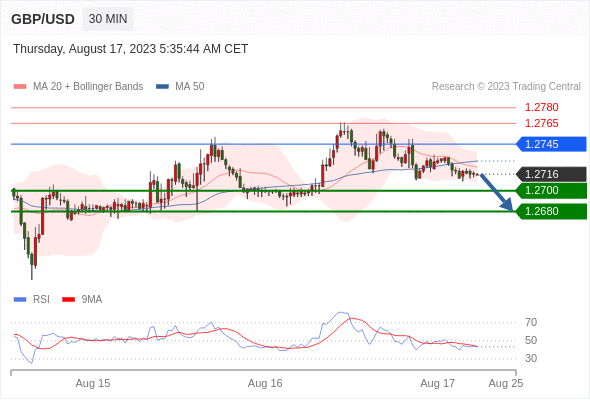
Task: Click the 1.2765 resistance level label
Action: [x=541, y=123]
